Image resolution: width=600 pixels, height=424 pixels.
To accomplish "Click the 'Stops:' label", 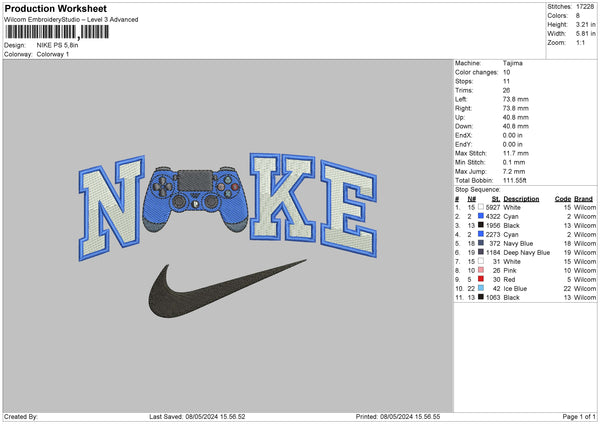I will pos(464,81).
